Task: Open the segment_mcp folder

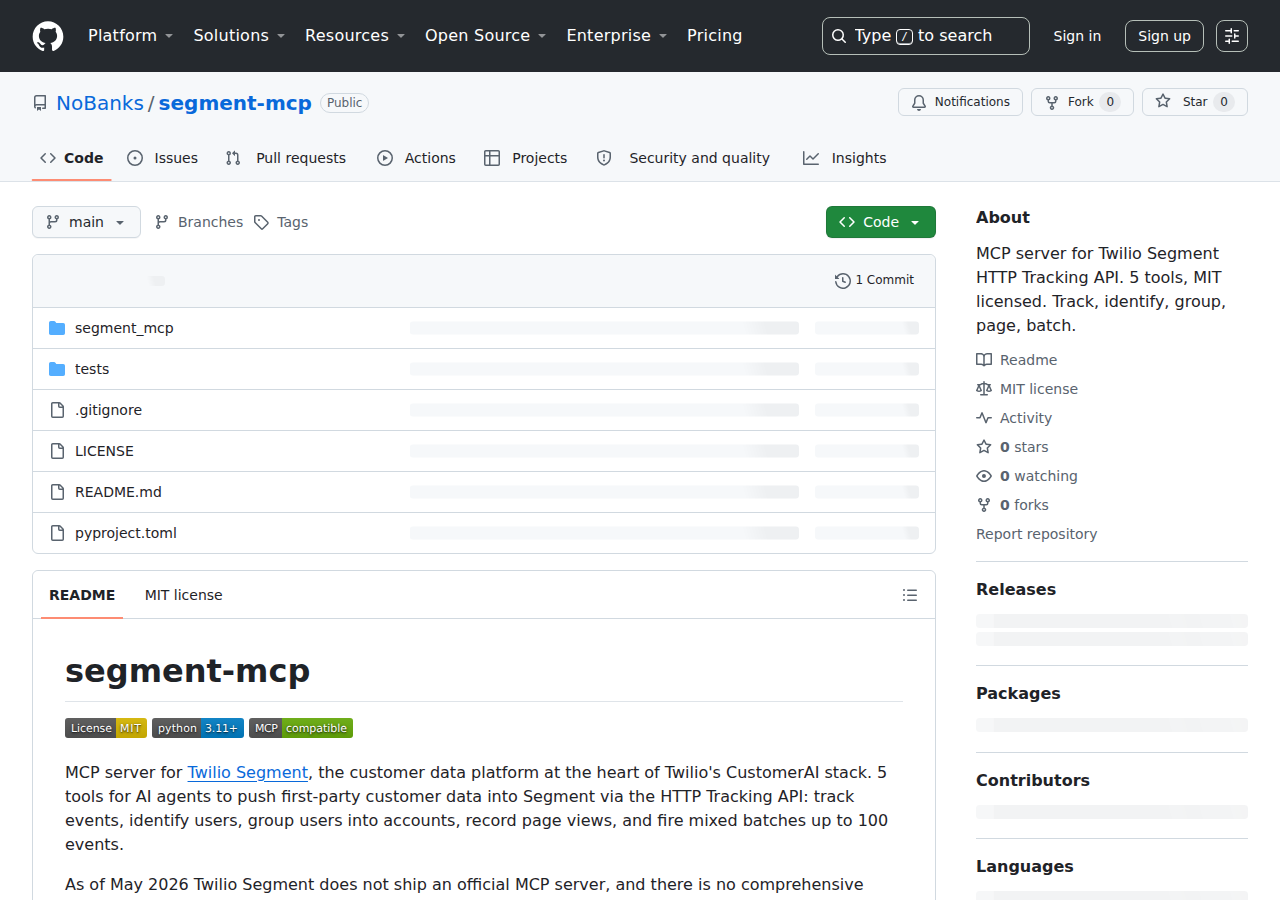Action: point(124,328)
